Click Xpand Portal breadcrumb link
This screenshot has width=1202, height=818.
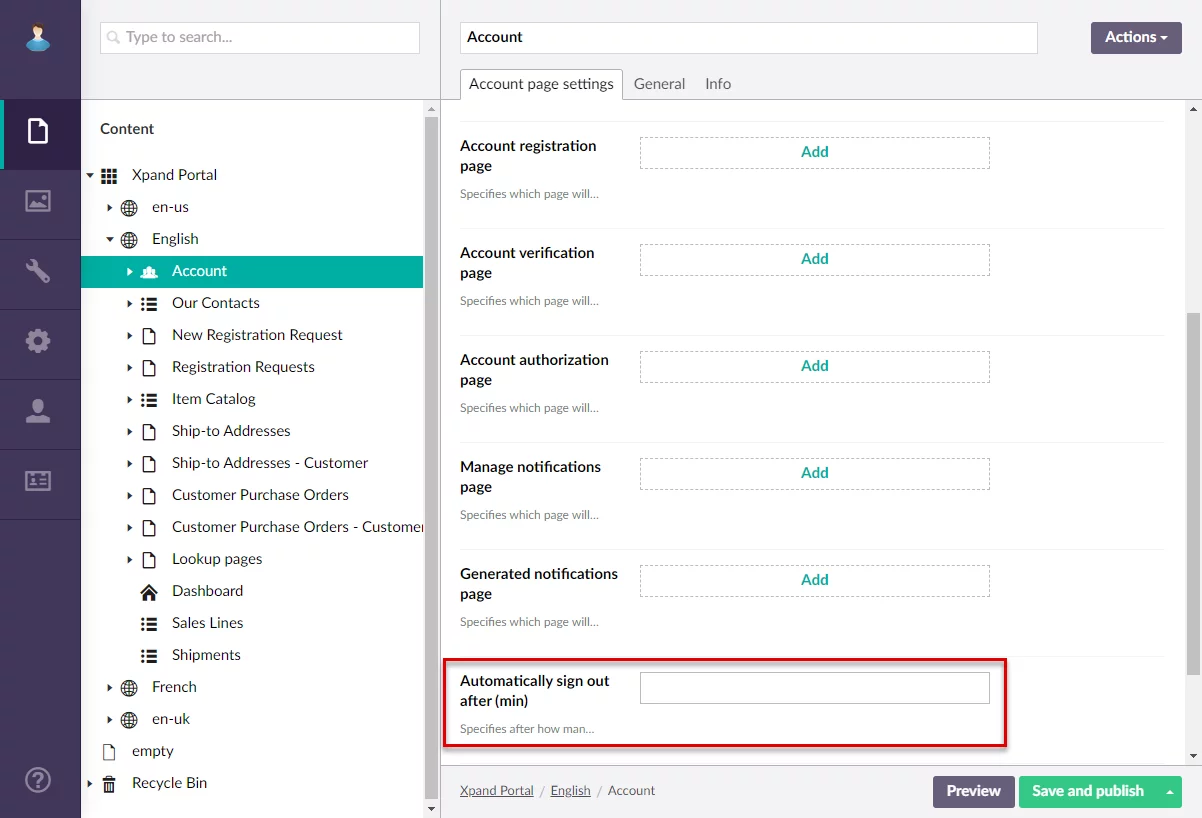[x=496, y=791]
